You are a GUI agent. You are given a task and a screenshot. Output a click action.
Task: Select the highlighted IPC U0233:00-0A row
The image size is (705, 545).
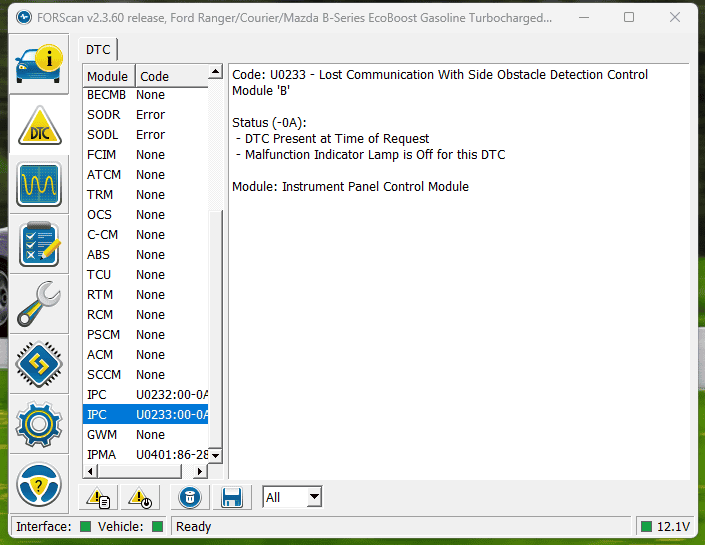[145, 415]
